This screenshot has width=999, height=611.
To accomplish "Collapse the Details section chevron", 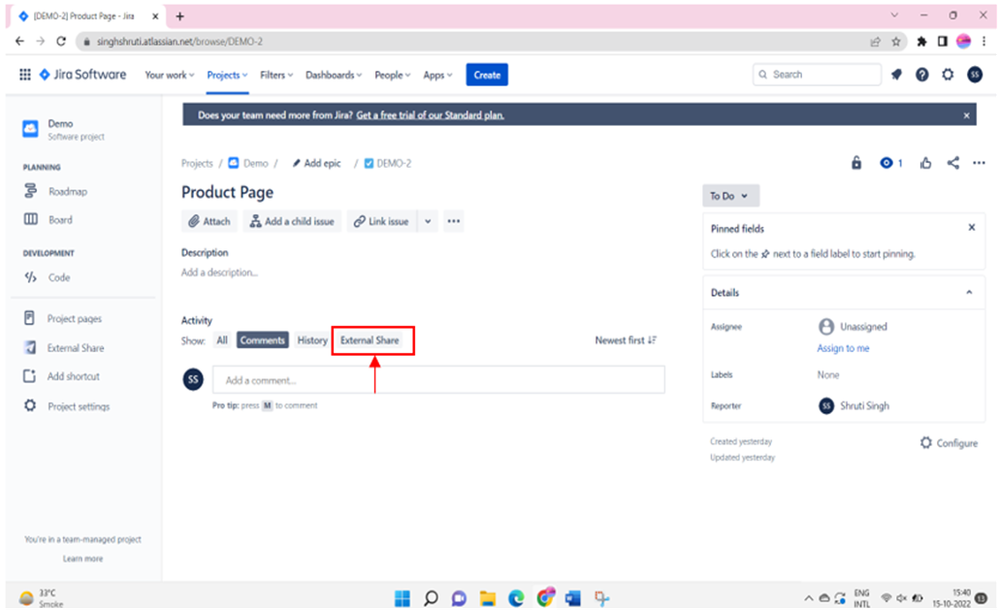I will pyautogui.click(x=969, y=292).
